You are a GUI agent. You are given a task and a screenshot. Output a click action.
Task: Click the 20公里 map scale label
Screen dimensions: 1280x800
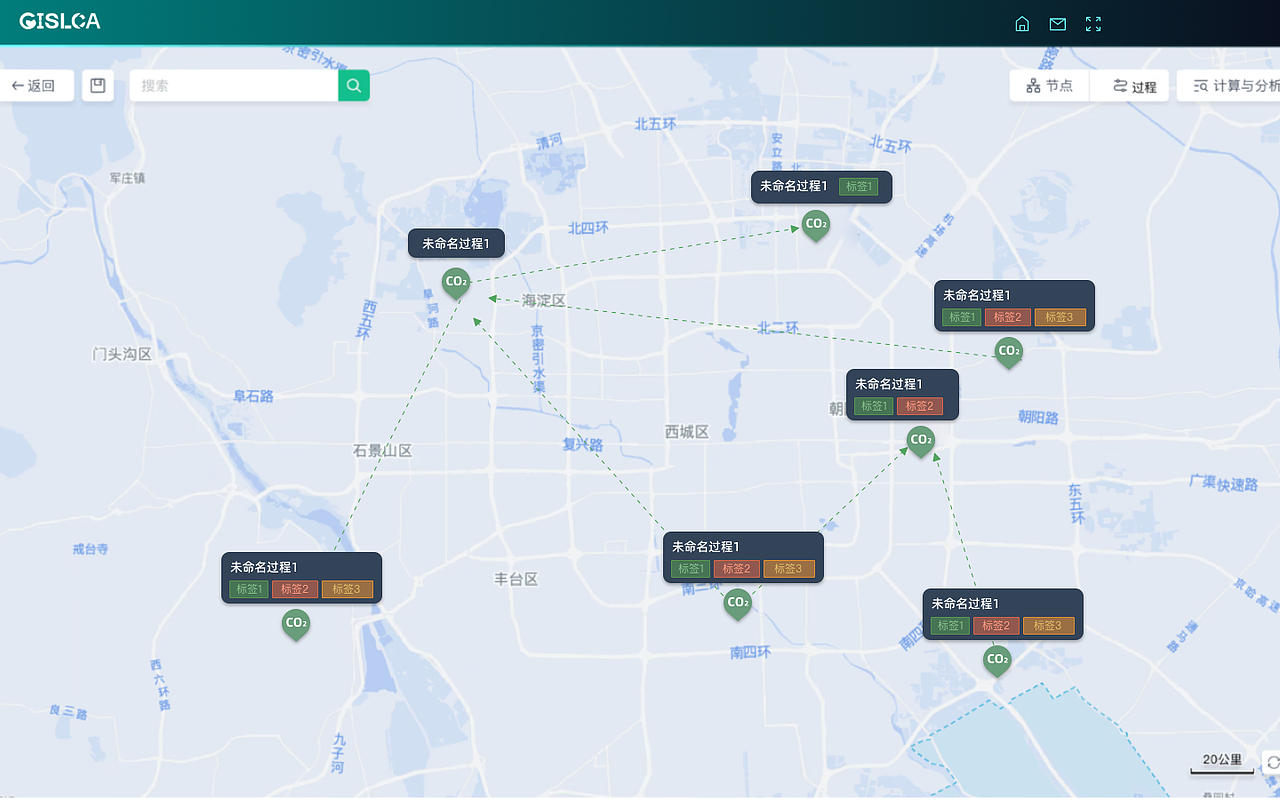pos(1222,760)
